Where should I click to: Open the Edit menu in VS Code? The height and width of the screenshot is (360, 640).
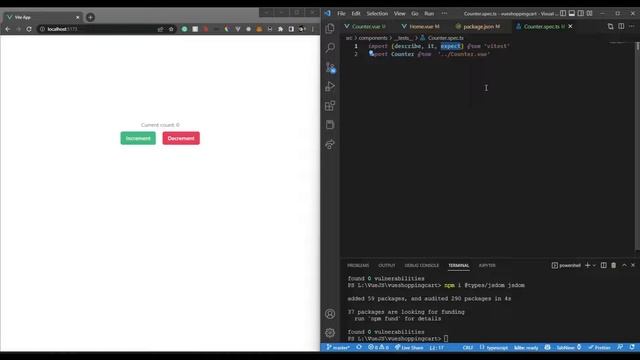click(x=356, y=13)
